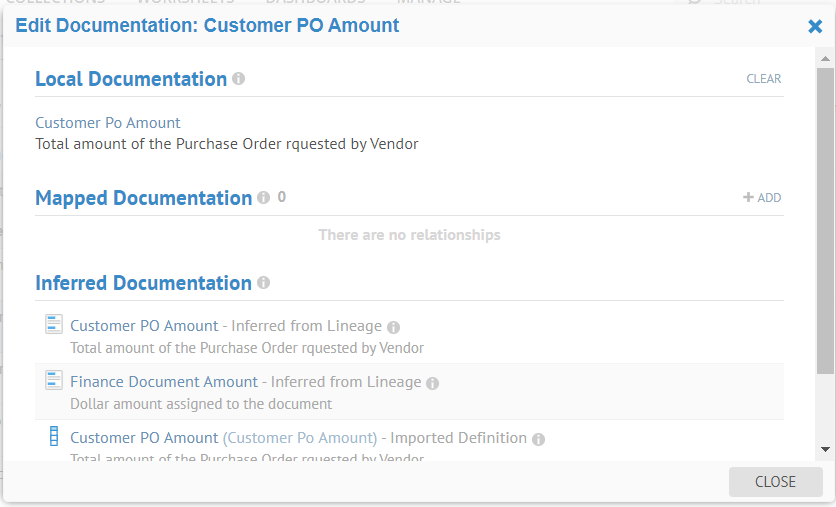Click the scrollbar up arrow
836x507 pixels.
(825, 60)
